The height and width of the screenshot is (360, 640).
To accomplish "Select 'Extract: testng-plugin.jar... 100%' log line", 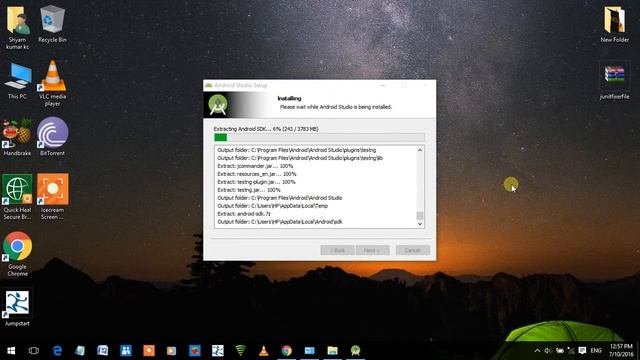I will (x=256, y=182).
